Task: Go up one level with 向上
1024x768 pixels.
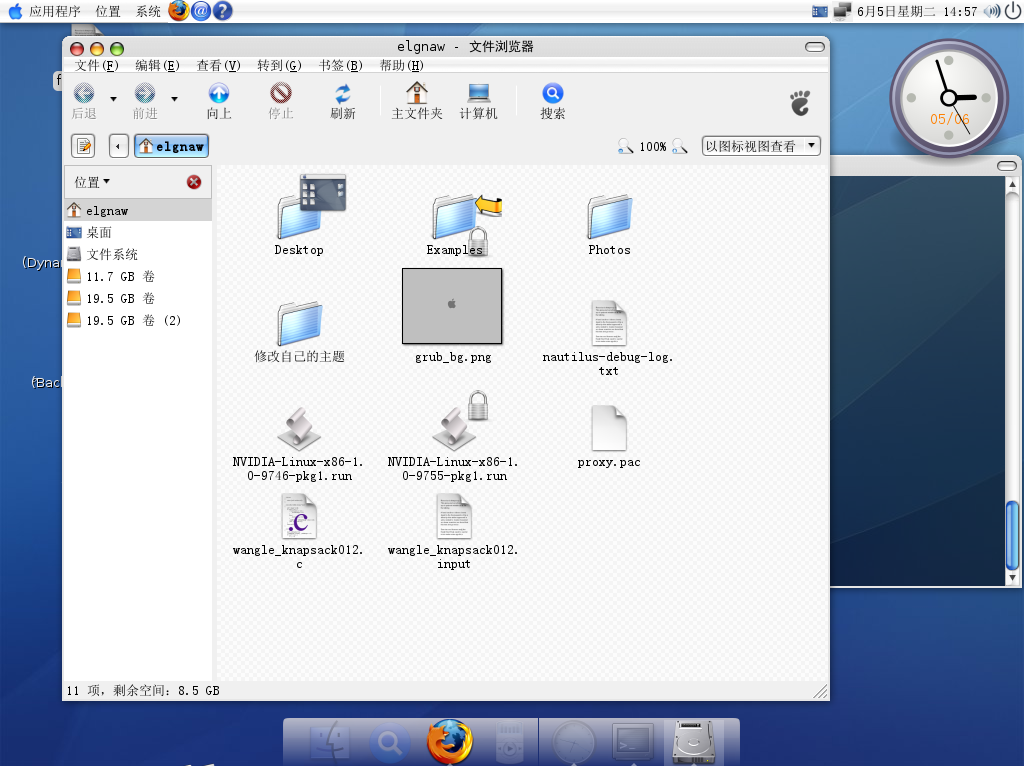Action: click(219, 101)
